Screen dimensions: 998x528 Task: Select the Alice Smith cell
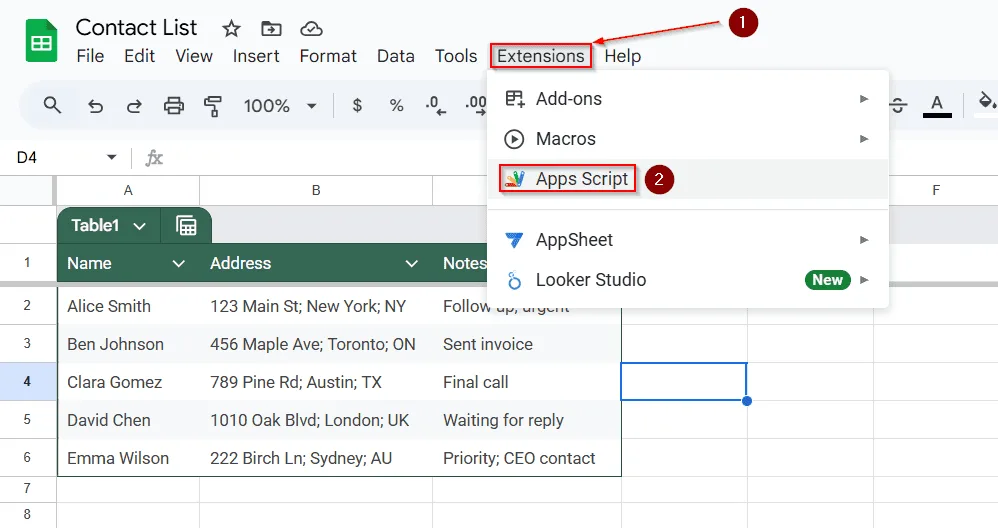(128, 306)
